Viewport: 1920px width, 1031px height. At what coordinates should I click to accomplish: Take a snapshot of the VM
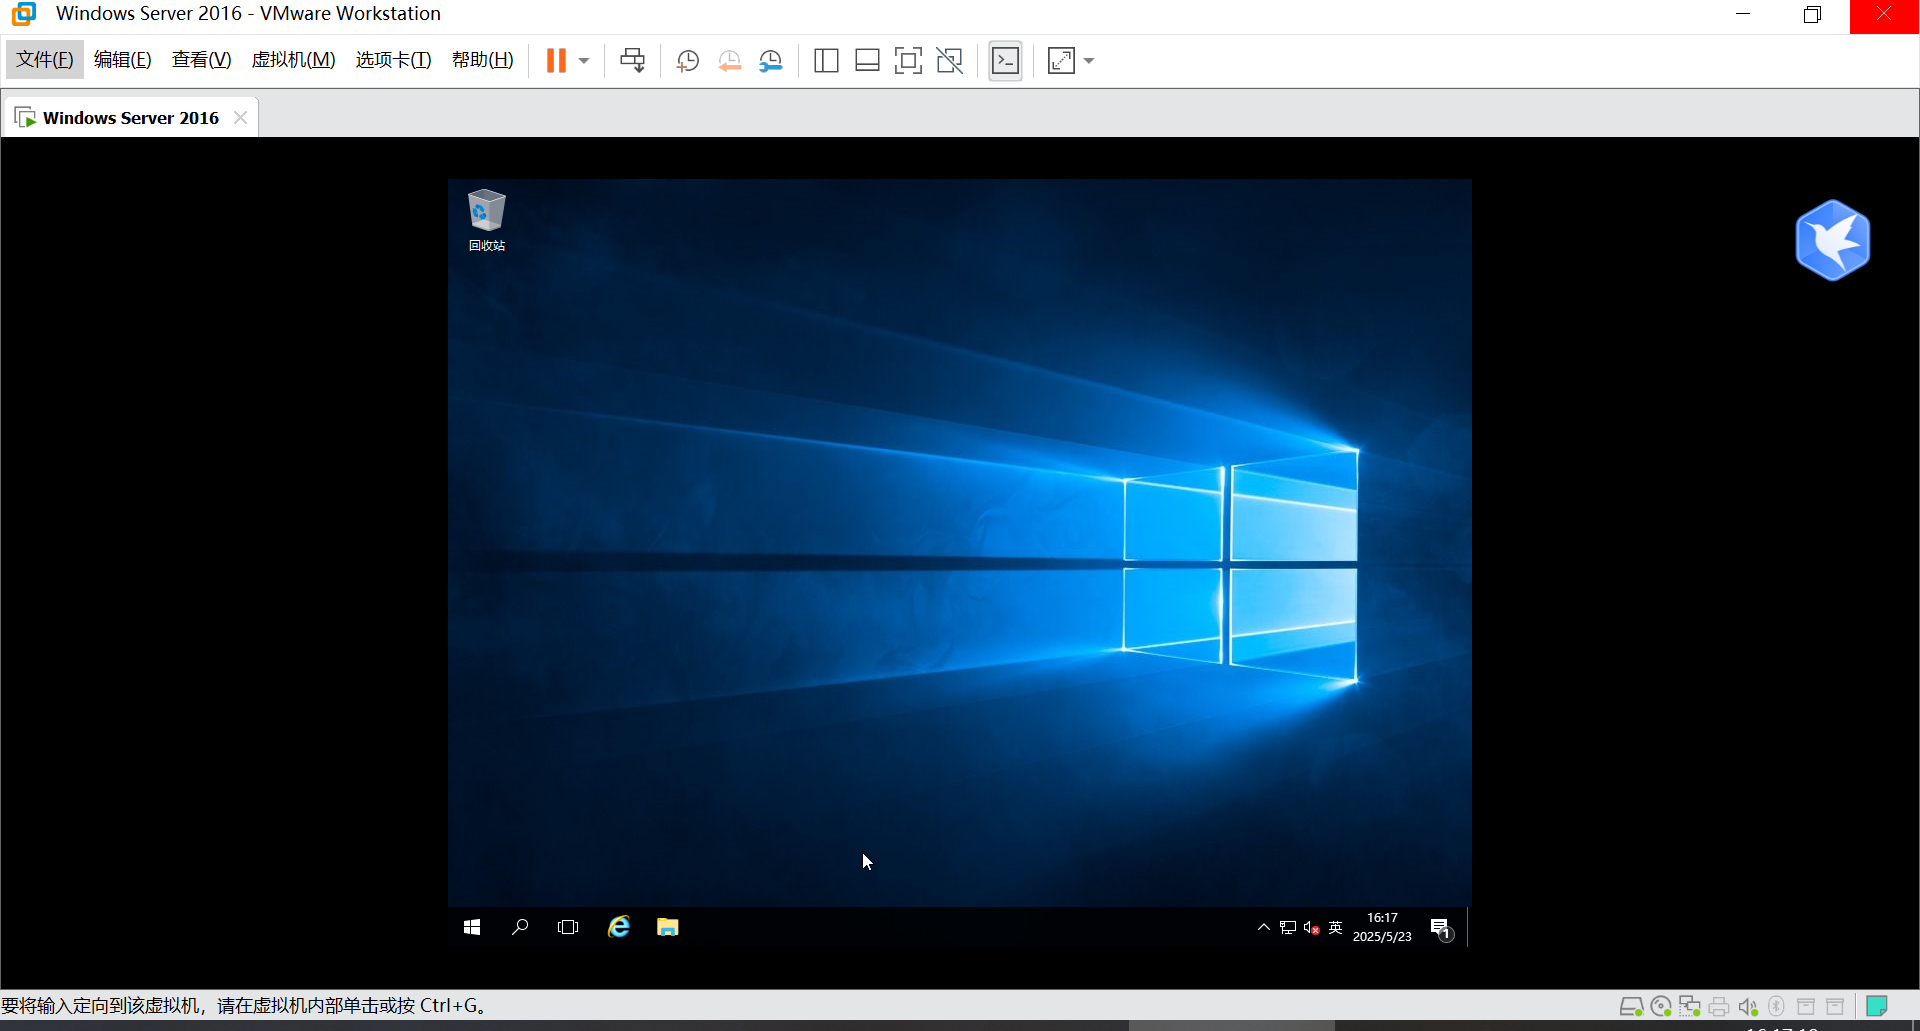point(687,61)
